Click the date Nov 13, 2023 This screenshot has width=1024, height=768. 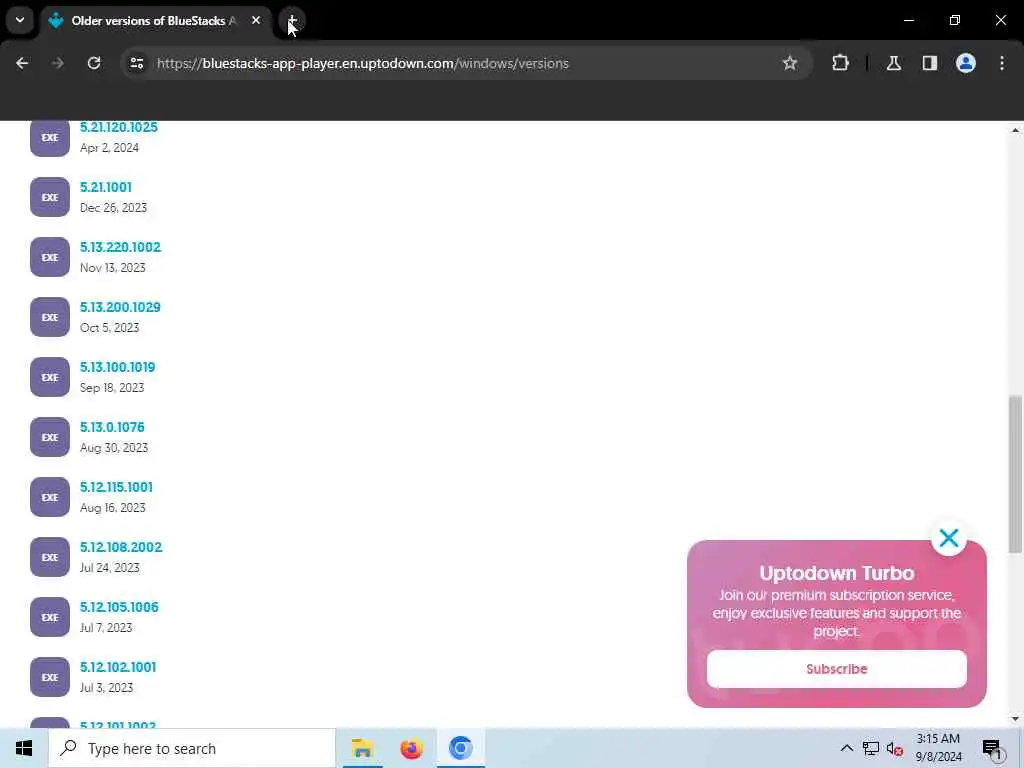tap(112, 268)
